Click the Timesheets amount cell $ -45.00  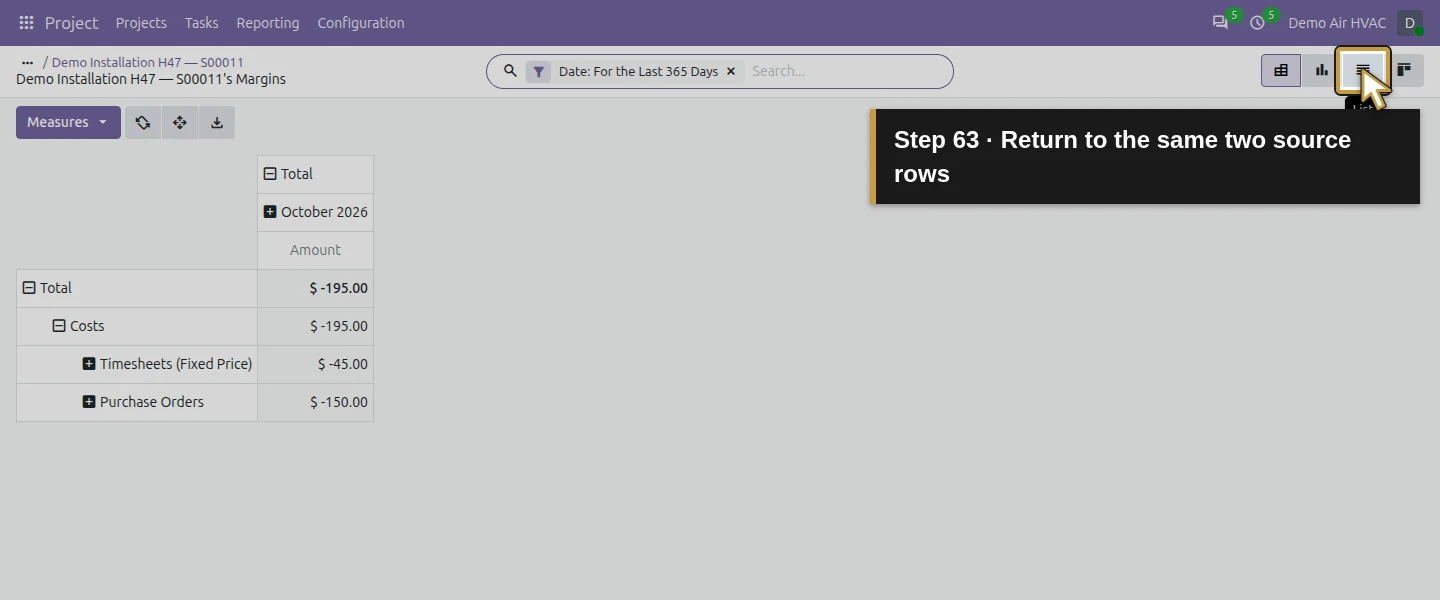click(x=315, y=364)
